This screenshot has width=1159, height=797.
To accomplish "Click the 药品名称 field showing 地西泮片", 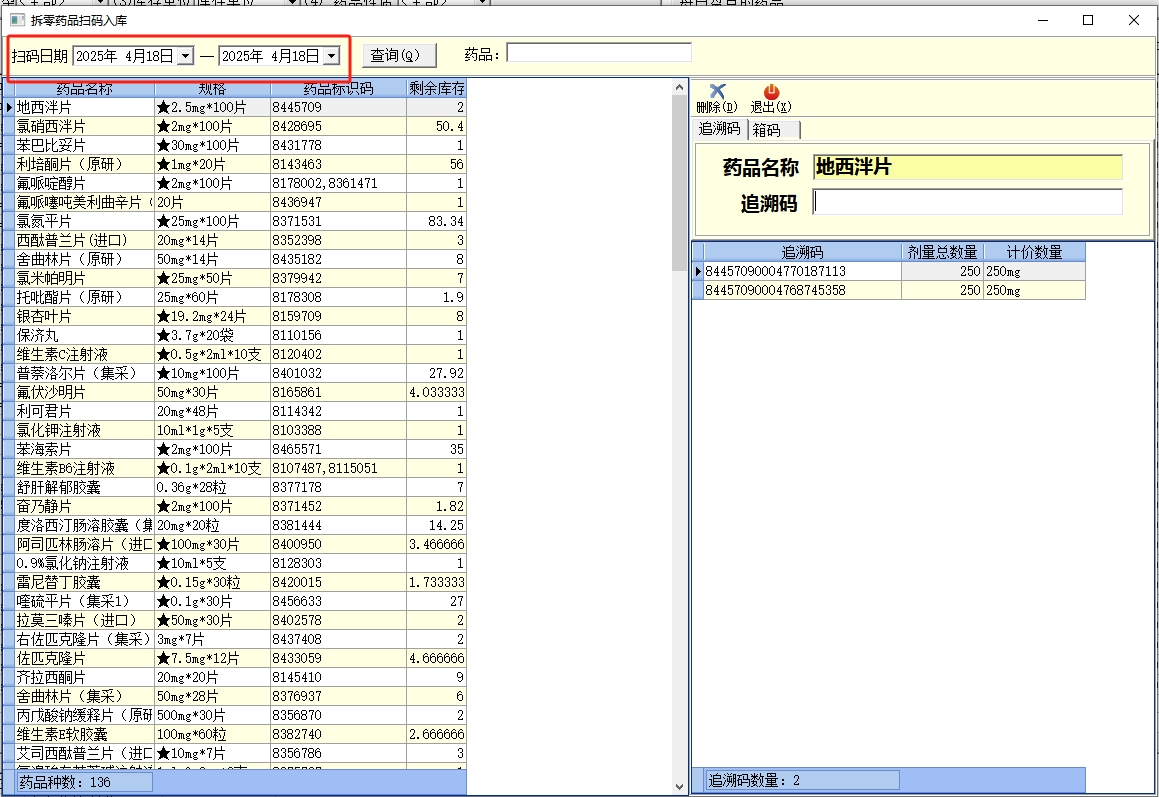I will coord(968,167).
